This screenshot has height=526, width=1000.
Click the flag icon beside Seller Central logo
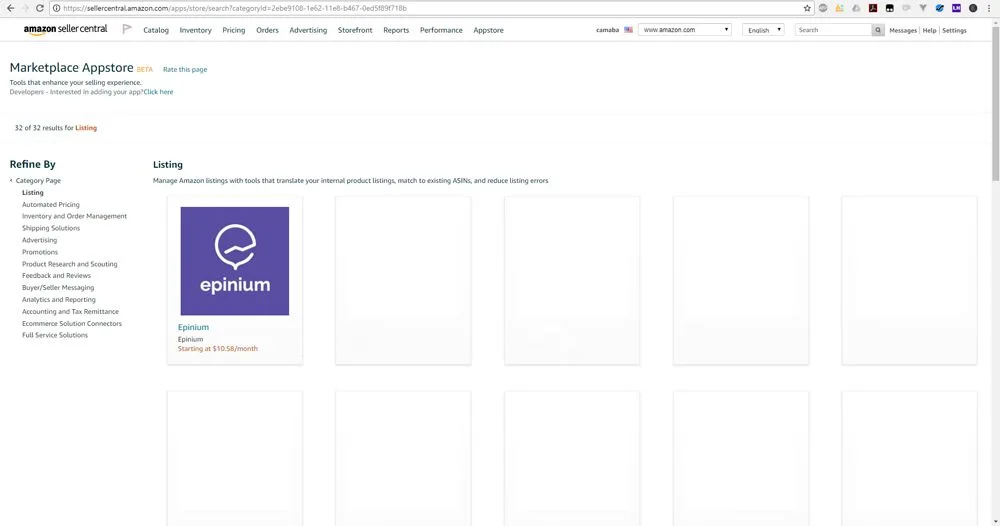click(127, 29)
